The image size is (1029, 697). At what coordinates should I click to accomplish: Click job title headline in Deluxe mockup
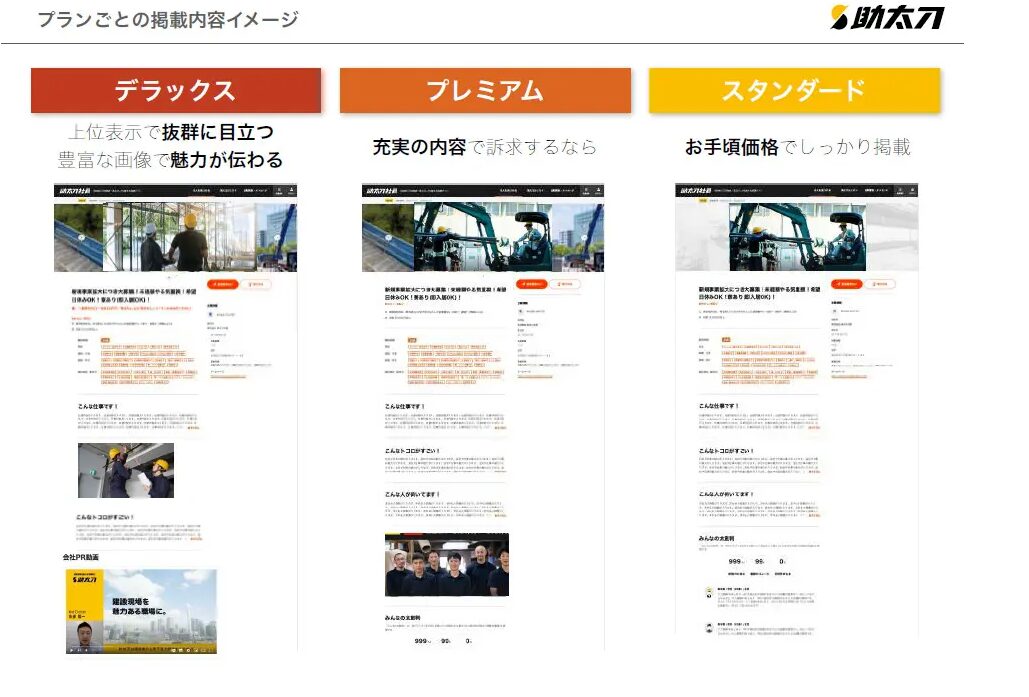click(x=133, y=295)
